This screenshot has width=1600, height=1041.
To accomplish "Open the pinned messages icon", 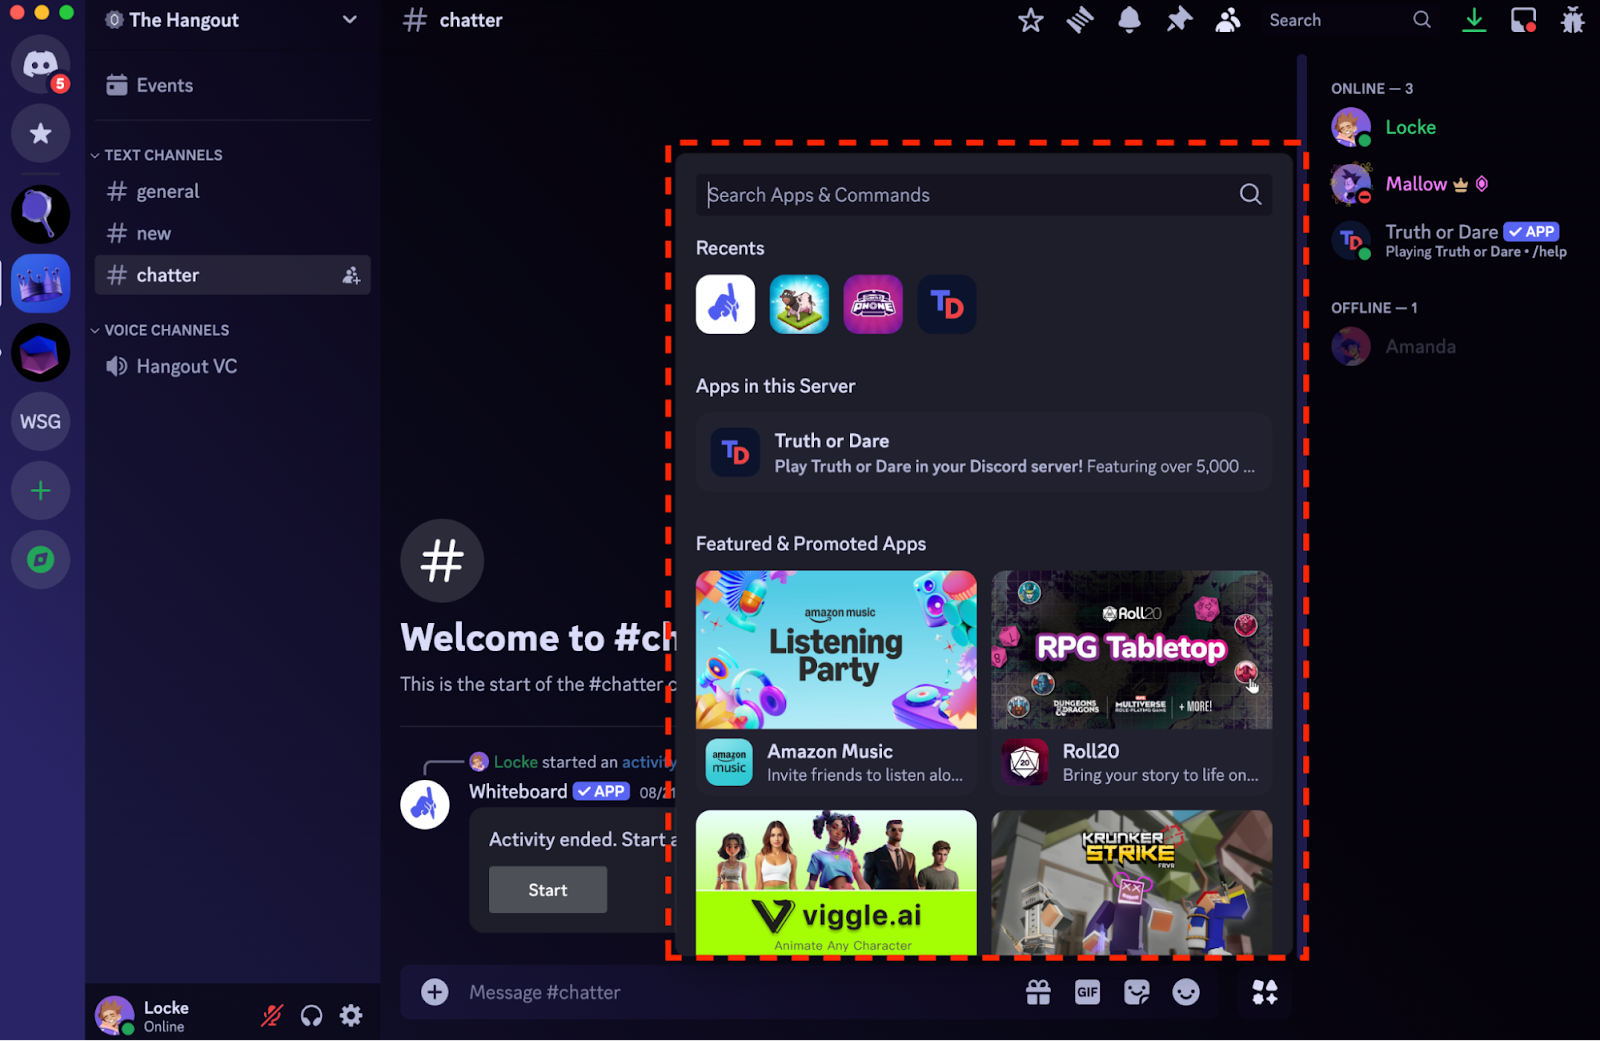I will pyautogui.click(x=1178, y=19).
